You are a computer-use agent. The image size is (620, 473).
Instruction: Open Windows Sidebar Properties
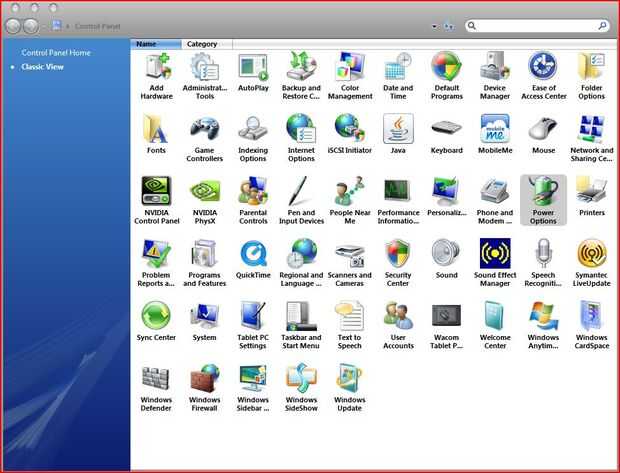(253, 388)
